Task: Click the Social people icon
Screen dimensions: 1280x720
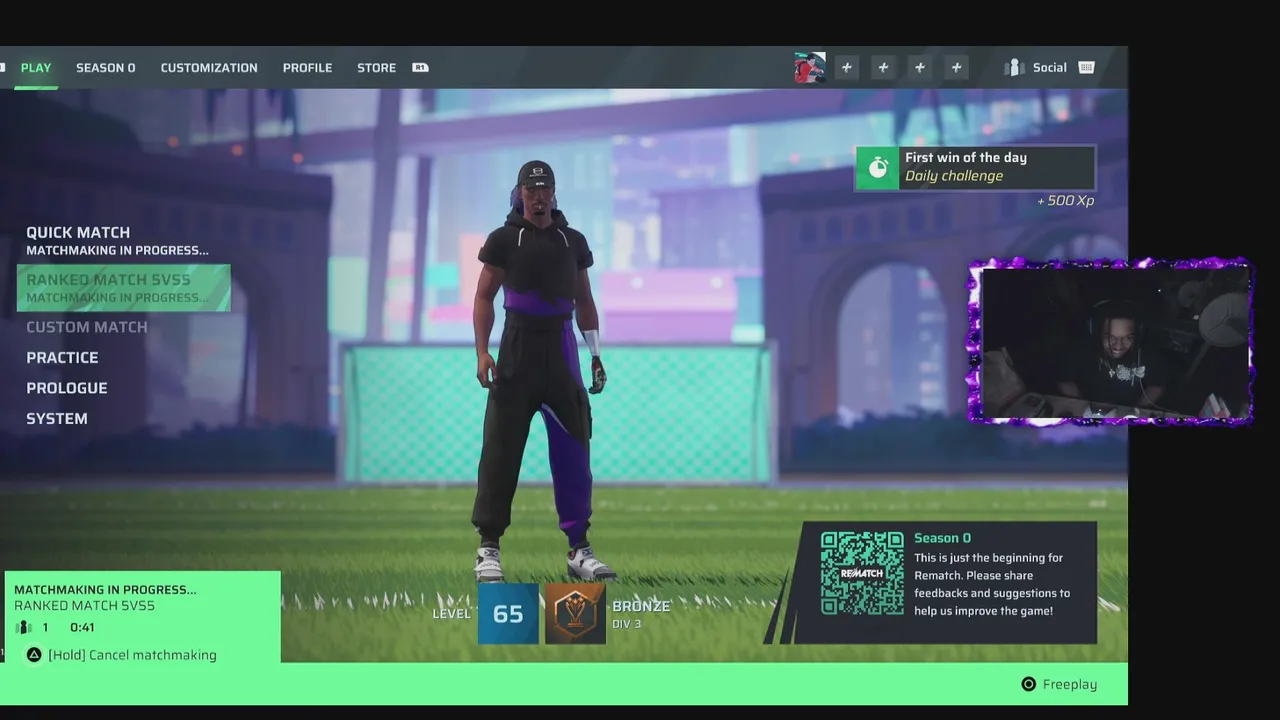Action: click(x=1015, y=67)
